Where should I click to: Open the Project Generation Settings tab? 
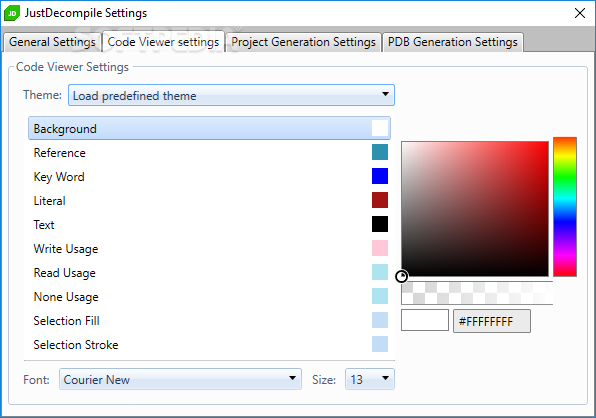303,42
